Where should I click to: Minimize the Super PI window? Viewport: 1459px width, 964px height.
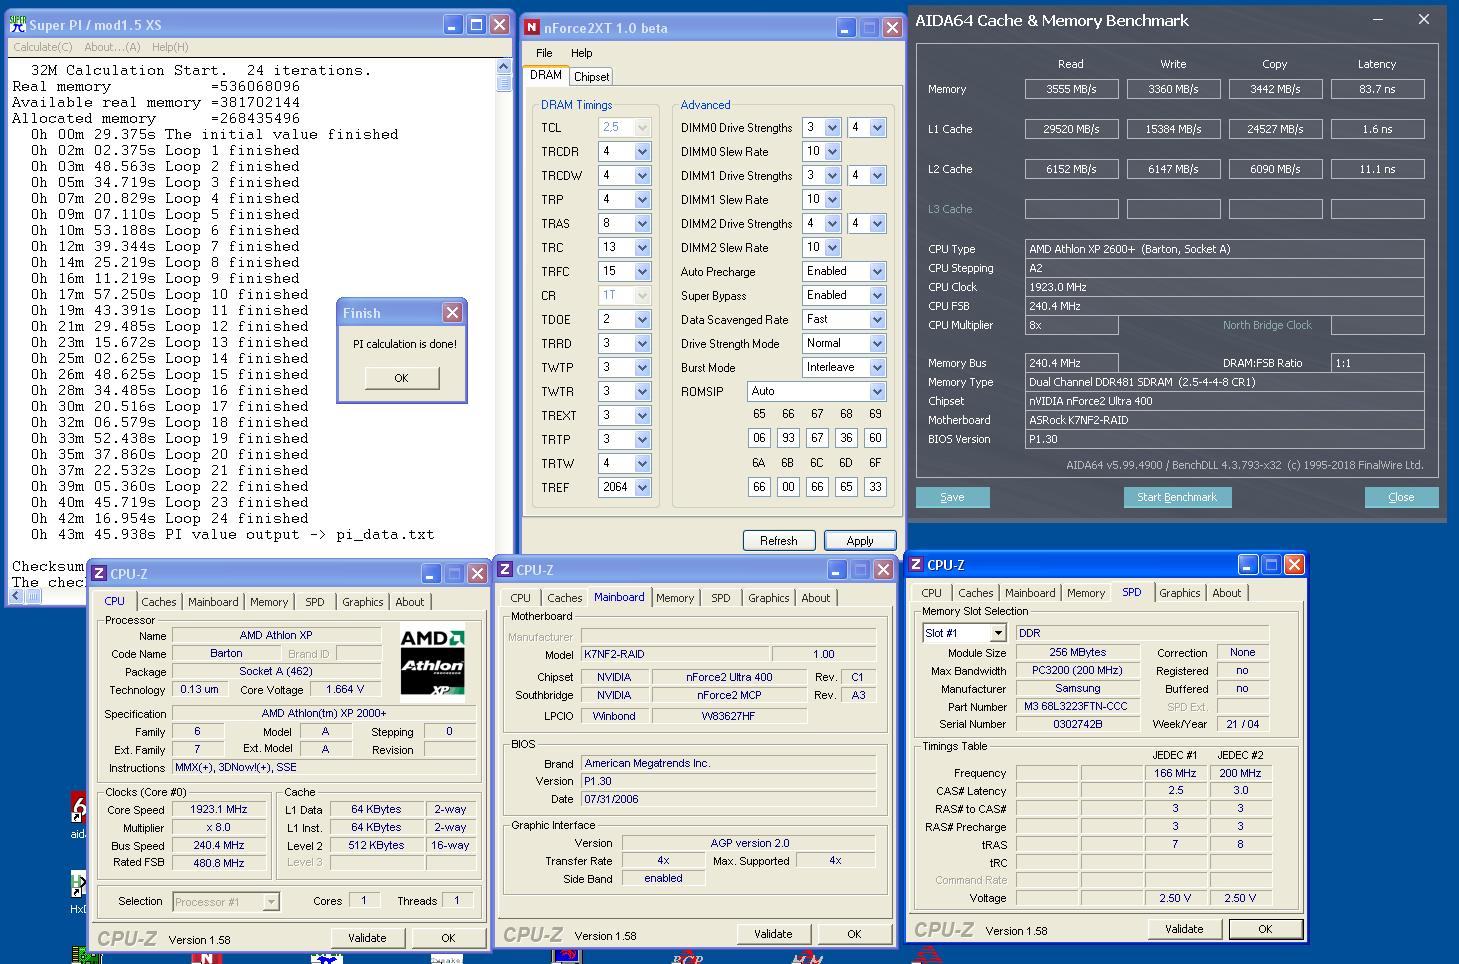[452, 25]
